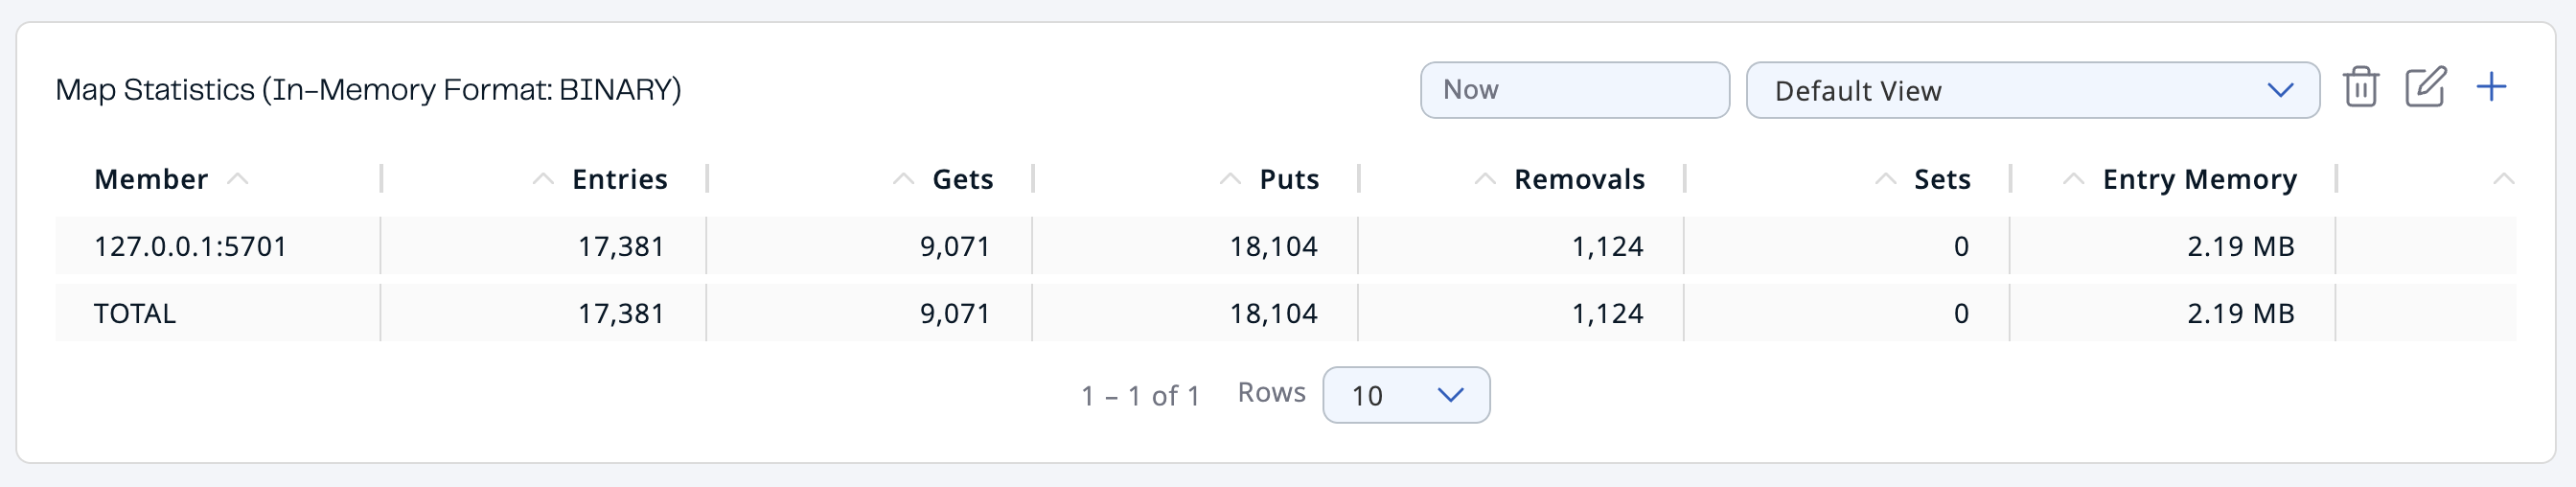2576x487 pixels.
Task: Click the Puts column header text
Action: [x=1289, y=179]
